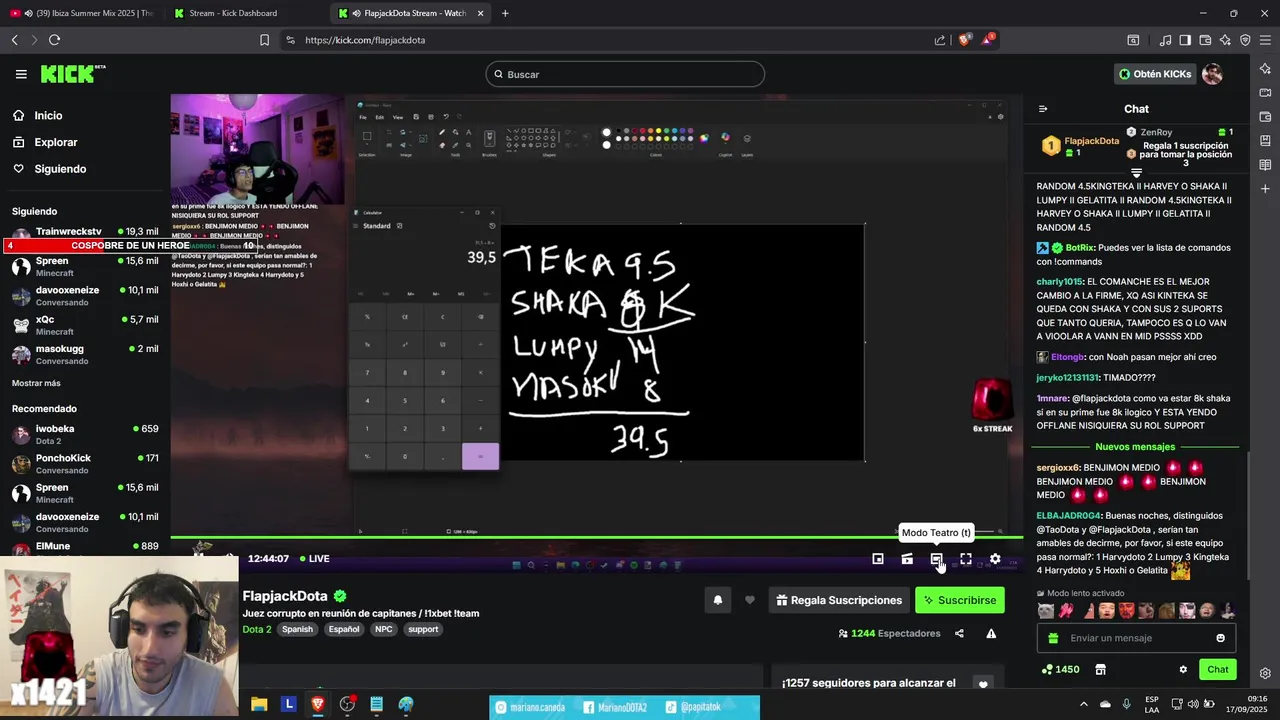This screenshot has height=720, width=1280.
Task: Click the 1450 channel points balance
Action: tap(1060, 669)
